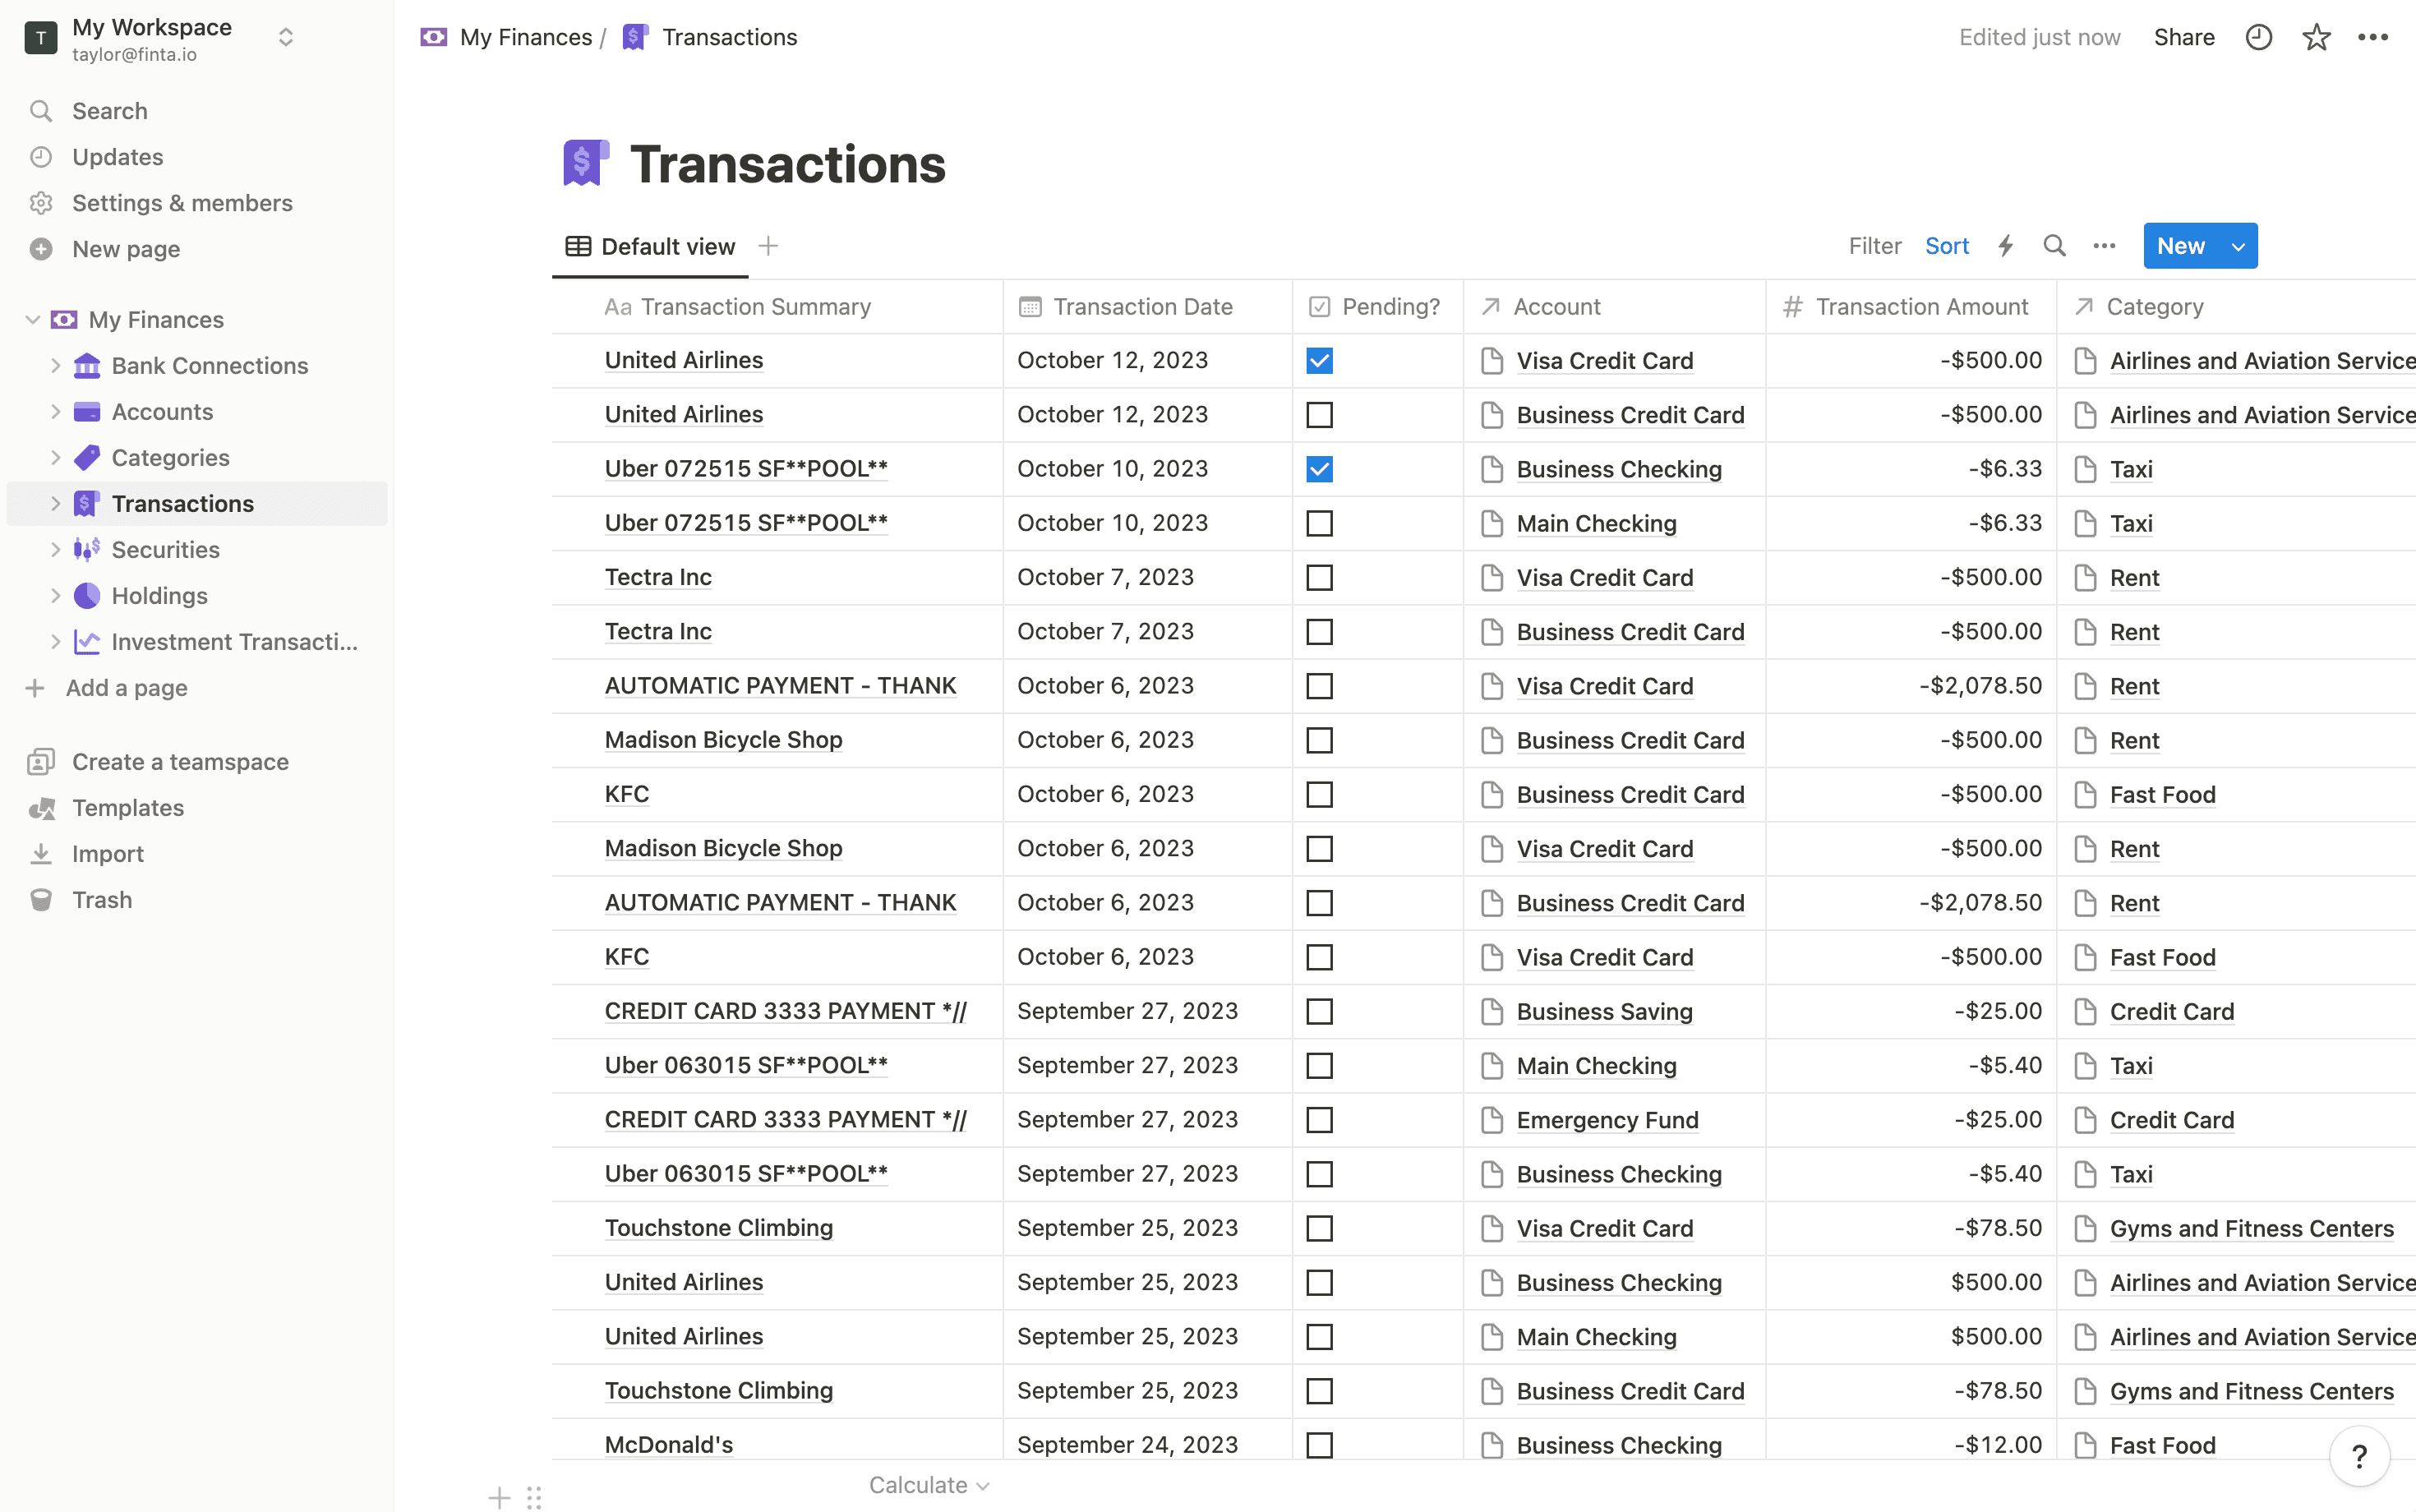Check Pending for United Airlines Business Credit Card row
The height and width of the screenshot is (1512, 2416).
(1319, 414)
